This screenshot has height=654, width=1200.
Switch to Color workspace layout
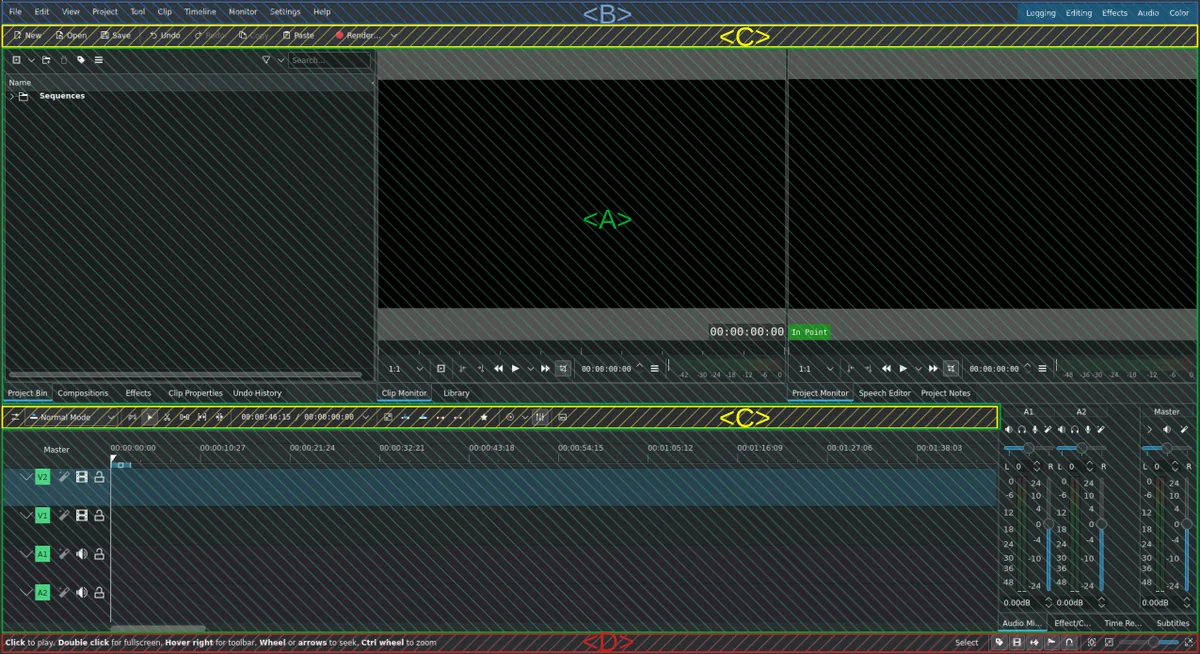click(x=1179, y=13)
